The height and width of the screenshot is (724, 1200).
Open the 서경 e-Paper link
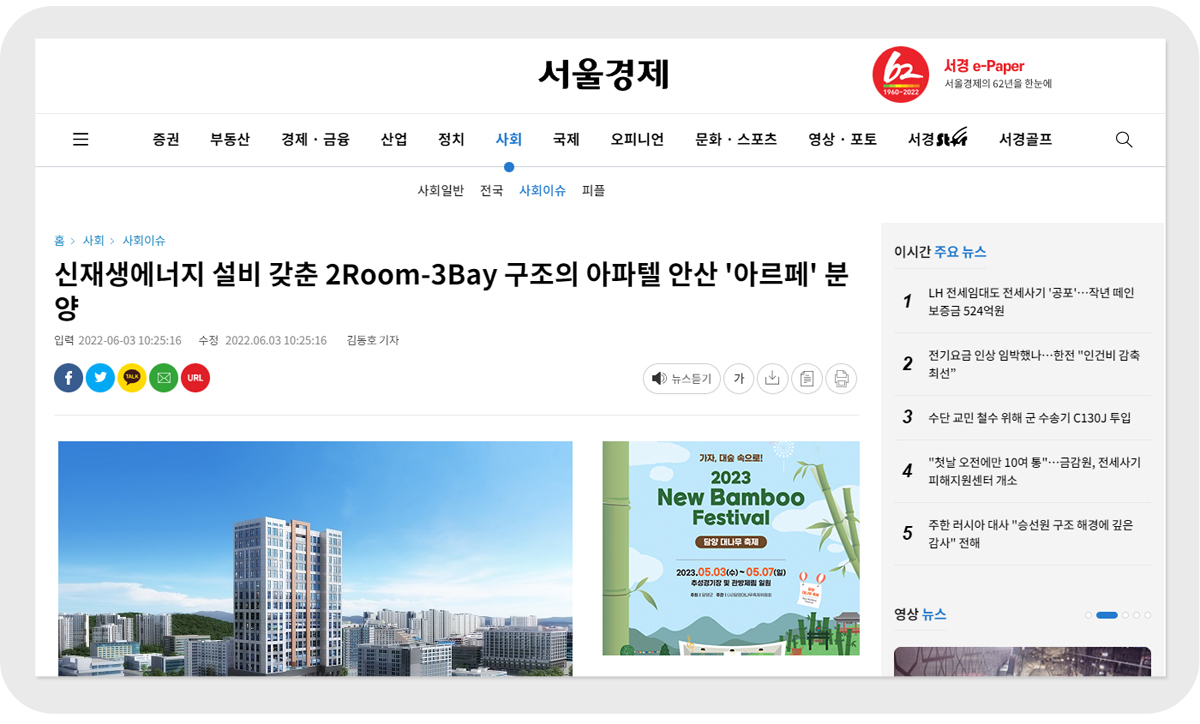984,66
